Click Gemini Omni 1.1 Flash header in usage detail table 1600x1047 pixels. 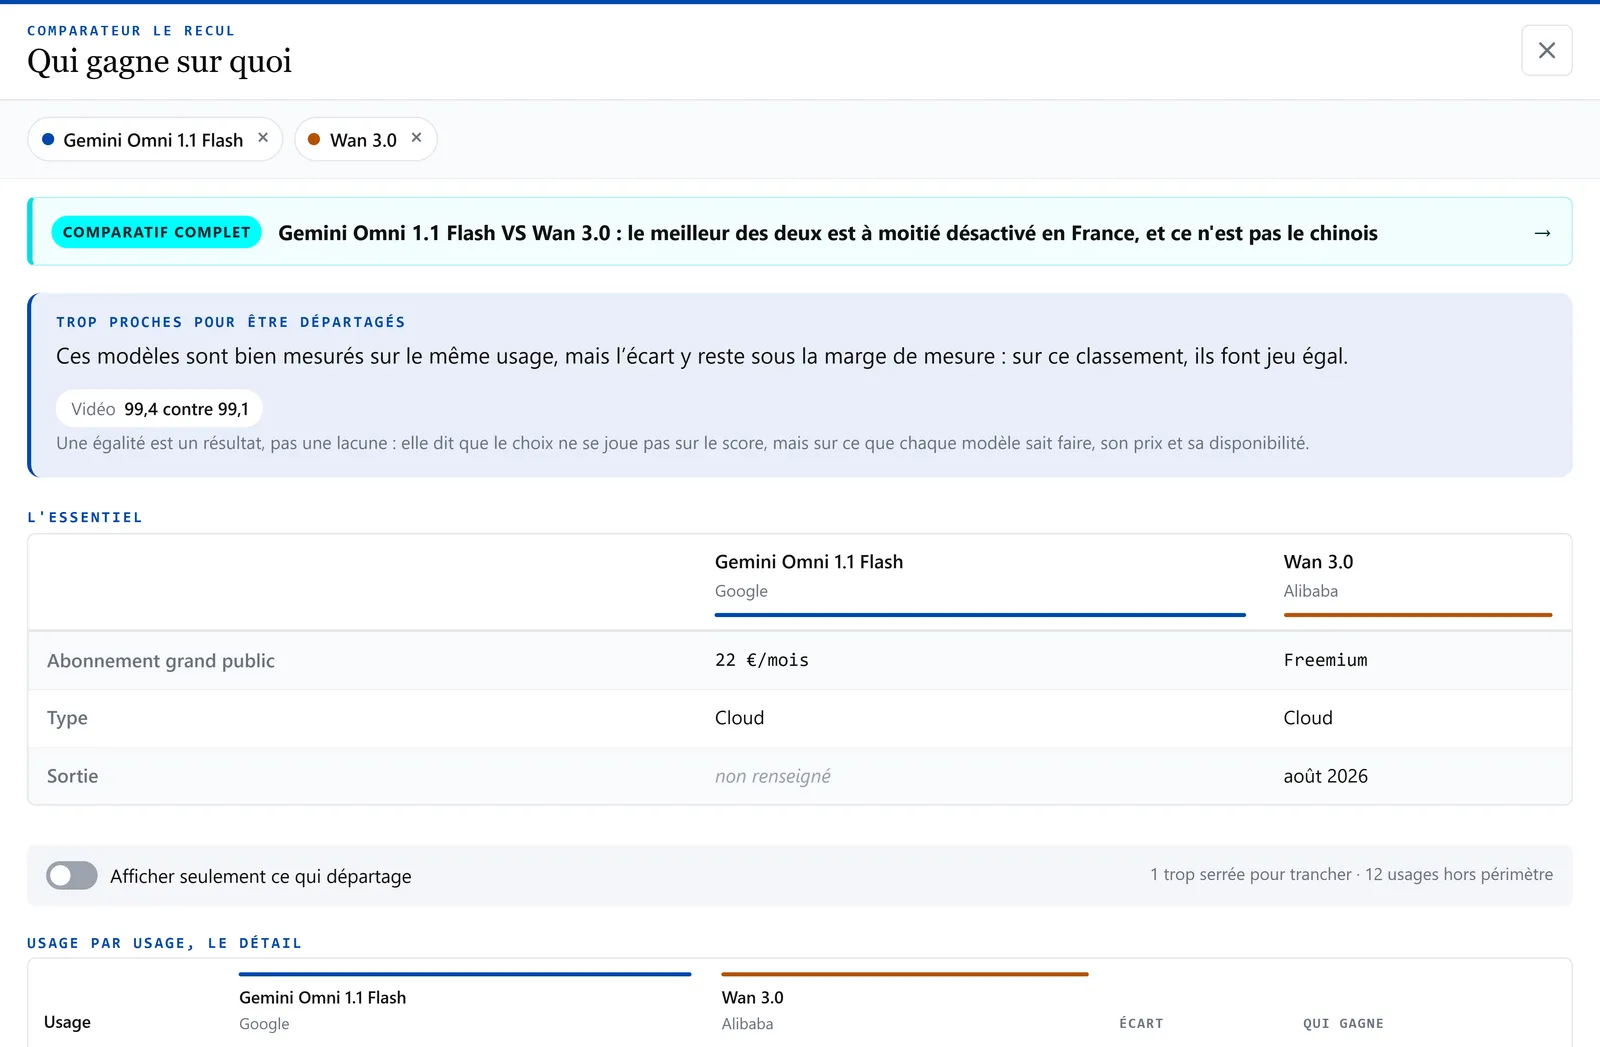coord(322,998)
